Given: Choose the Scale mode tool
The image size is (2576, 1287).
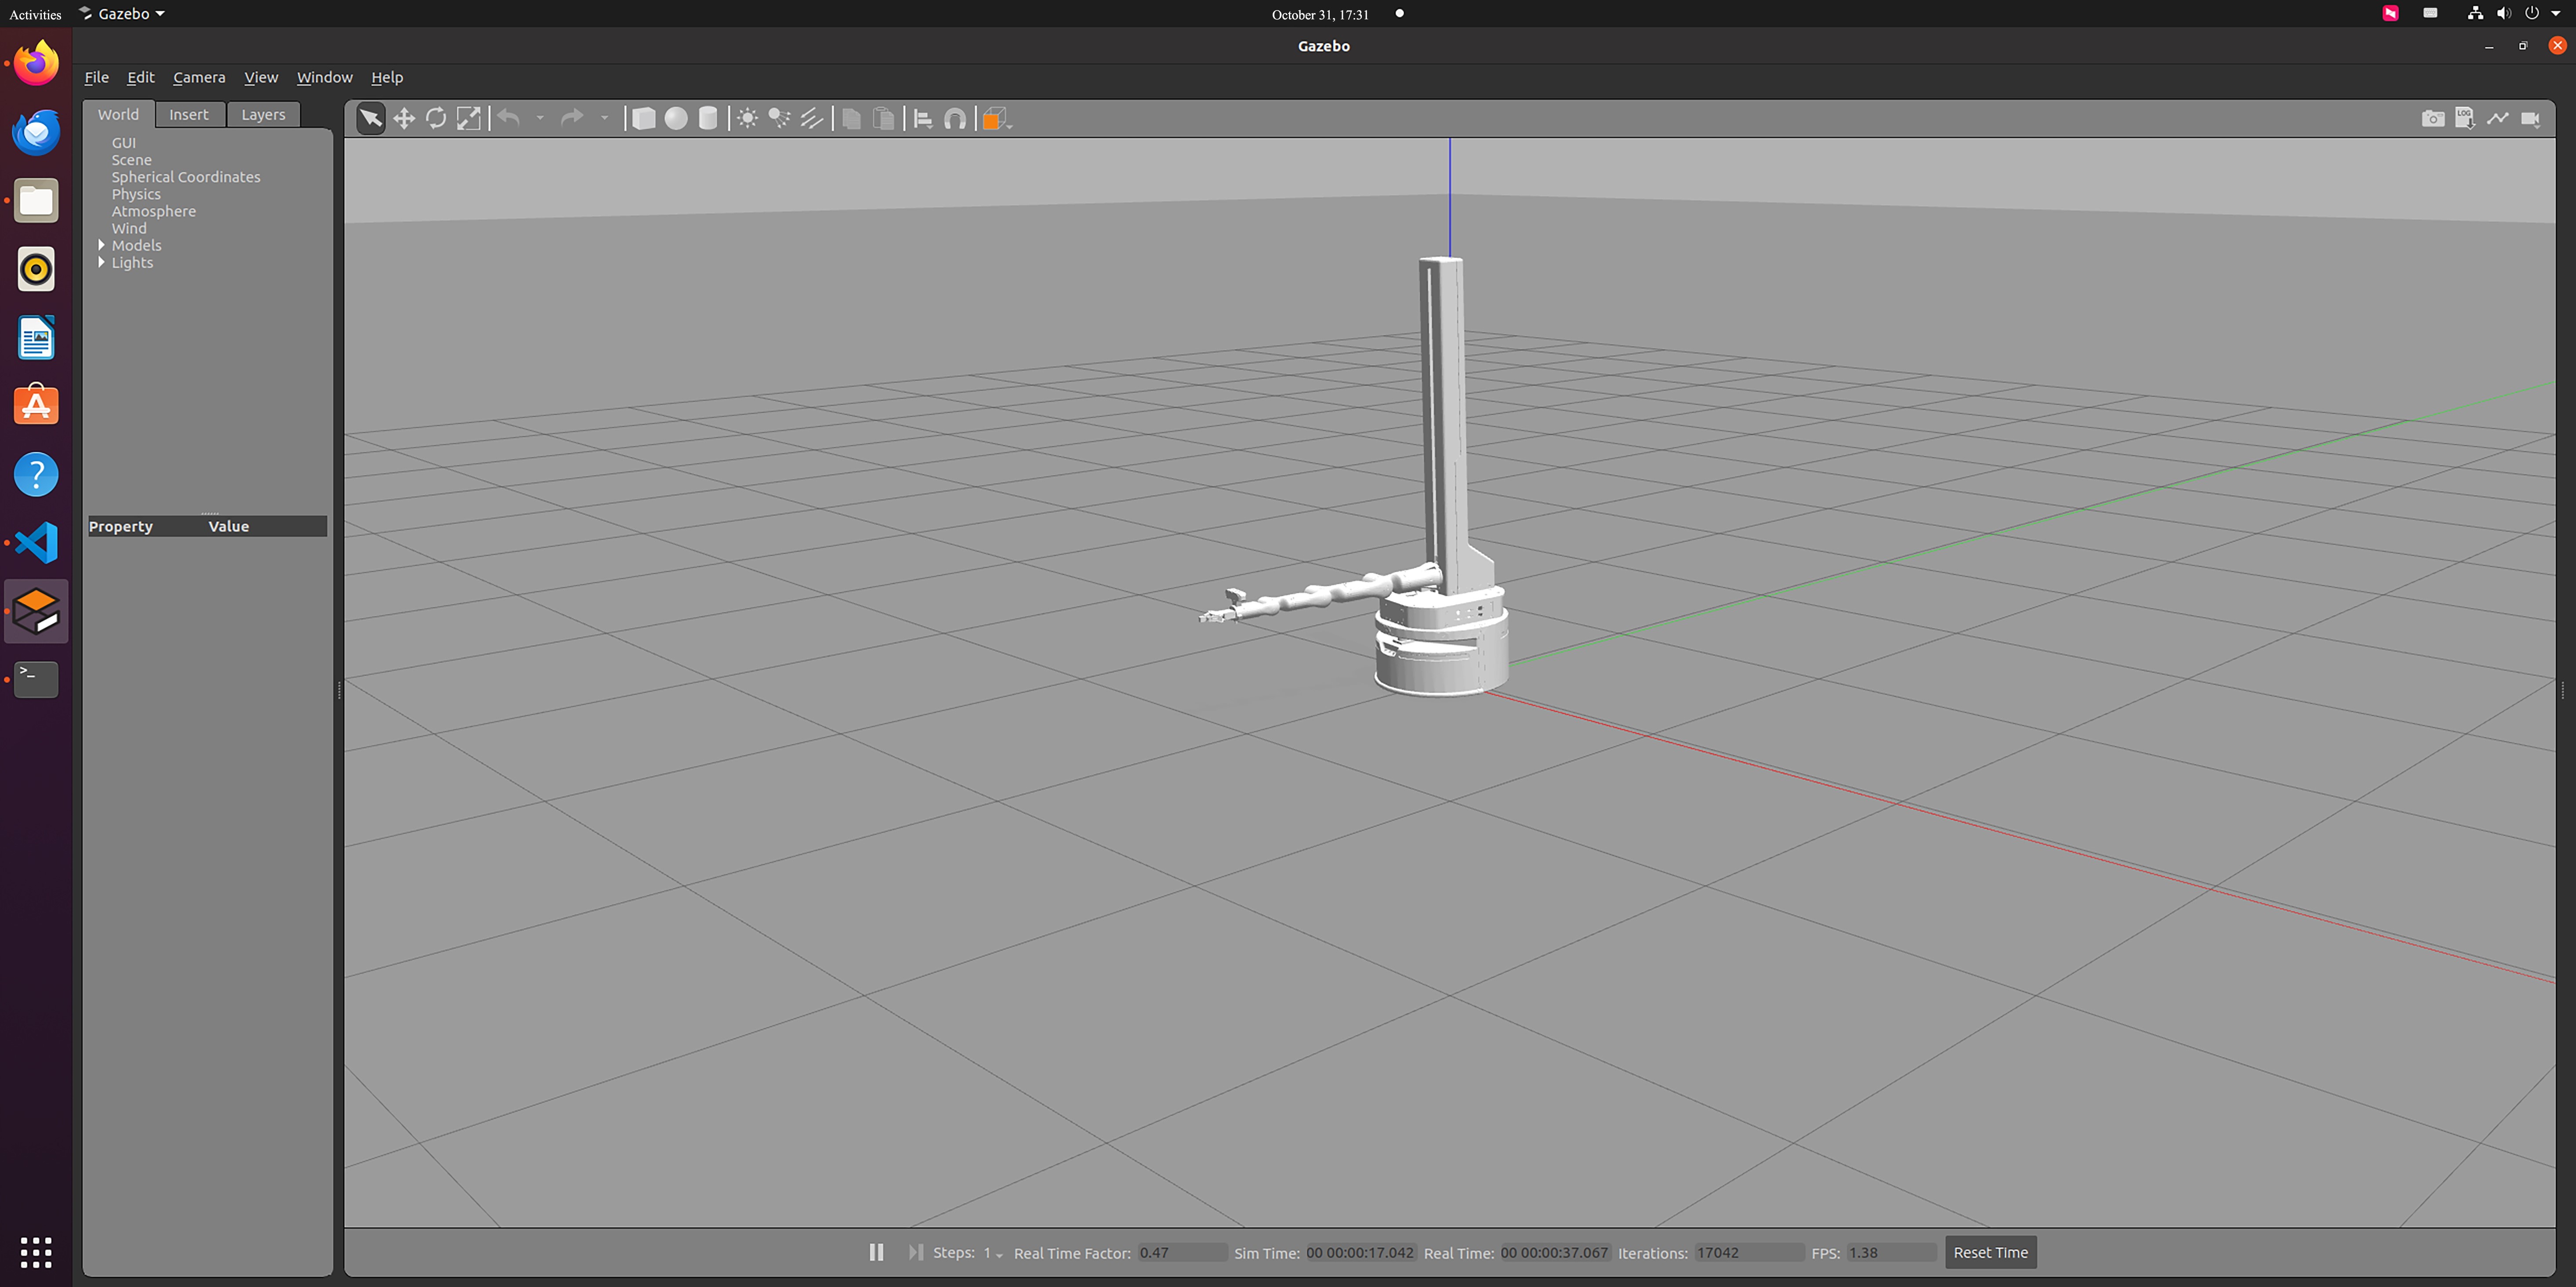Looking at the screenshot, I should click(x=468, y=119).
